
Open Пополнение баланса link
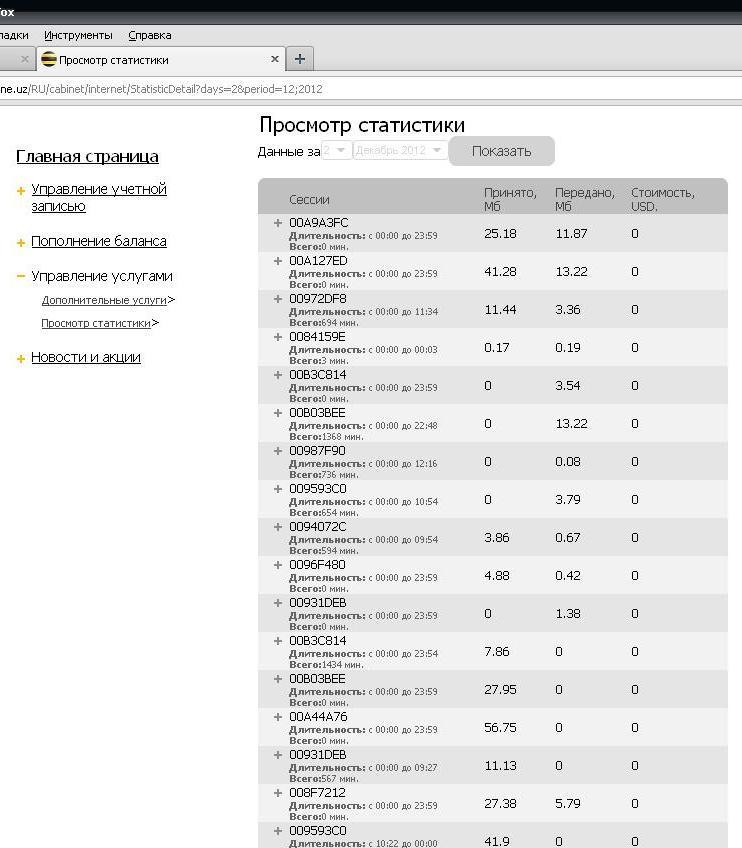point(99,241)
